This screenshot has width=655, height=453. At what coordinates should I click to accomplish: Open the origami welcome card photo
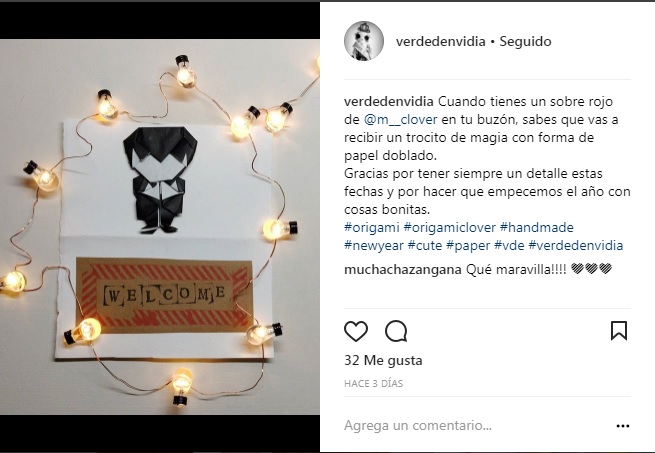click(160, 227)
